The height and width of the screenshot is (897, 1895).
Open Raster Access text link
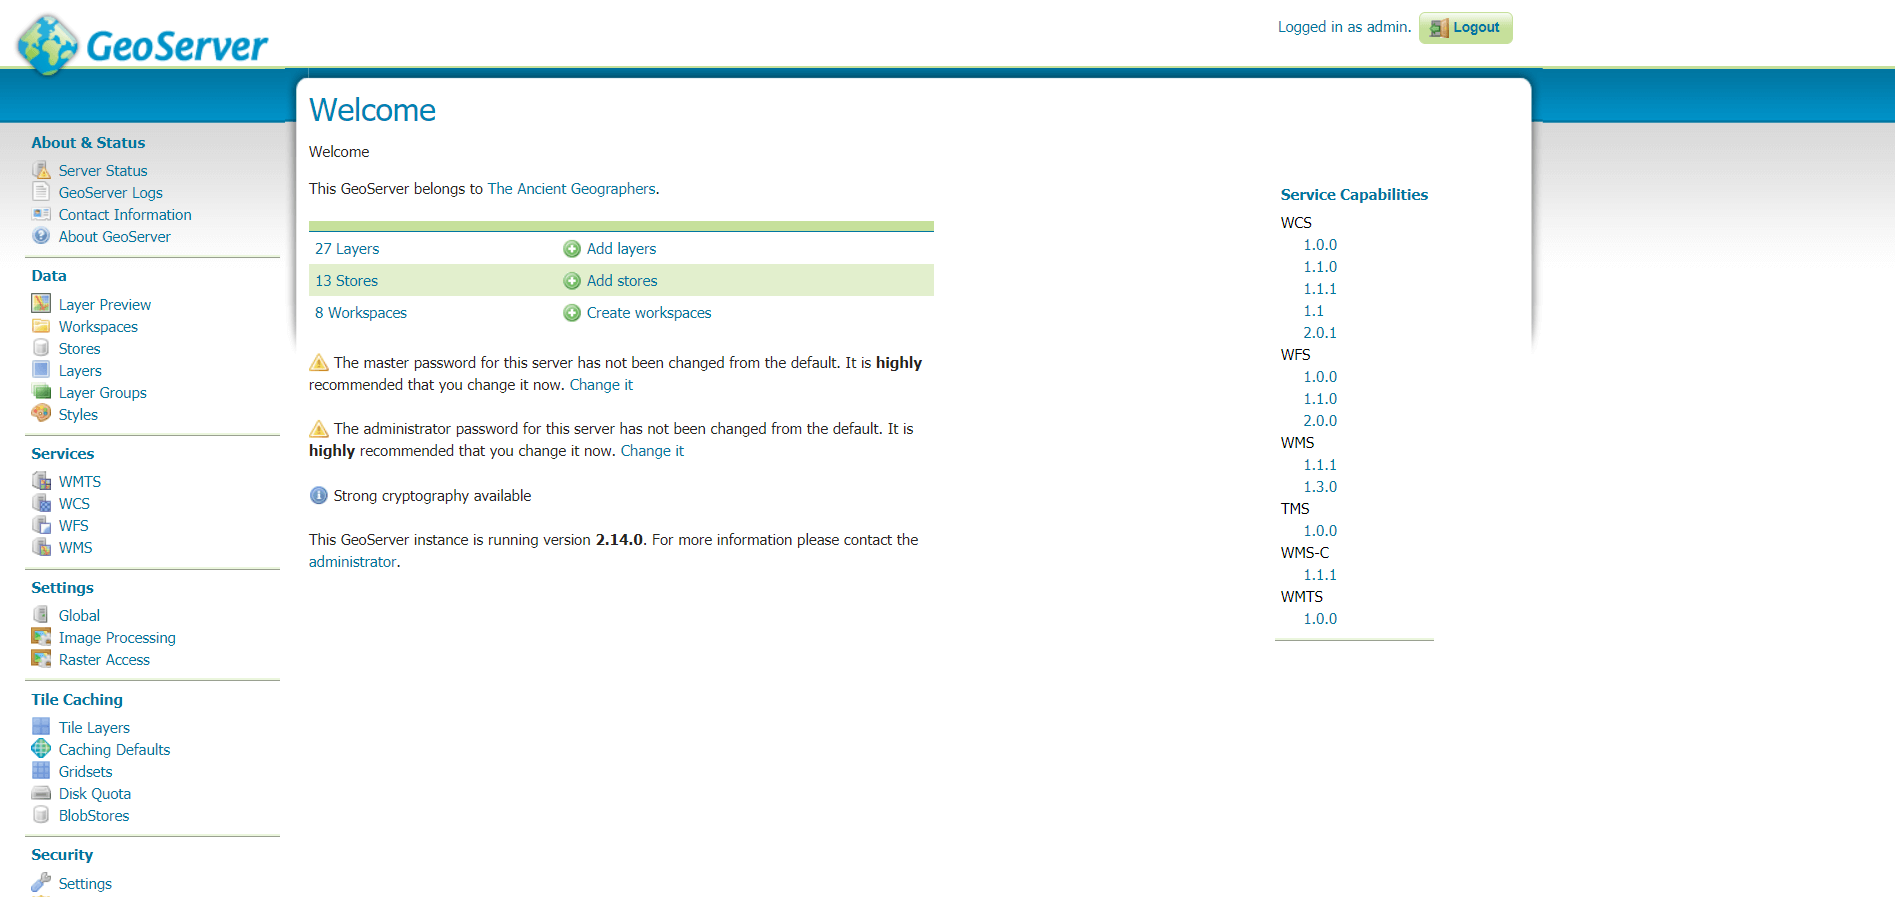click(x=104, y=660)
